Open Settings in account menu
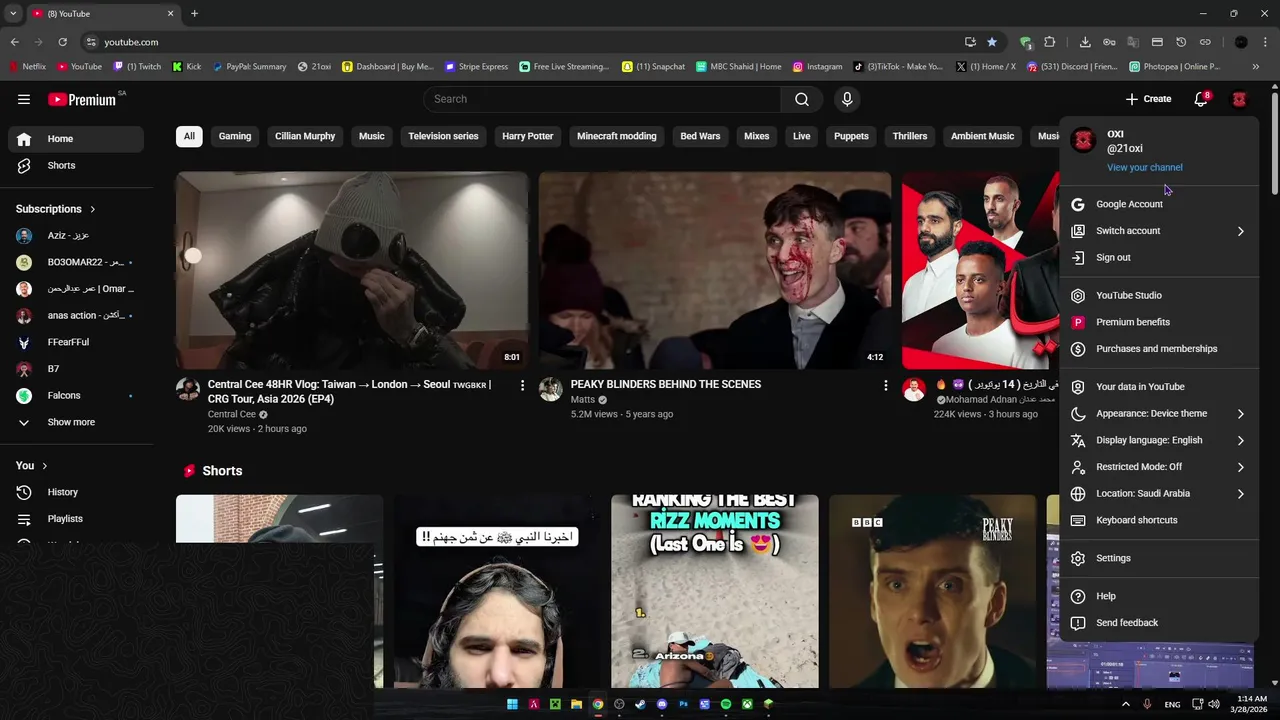This screenshot has height=720, width=1280. pyautogui.click(x=1158, y=558)
